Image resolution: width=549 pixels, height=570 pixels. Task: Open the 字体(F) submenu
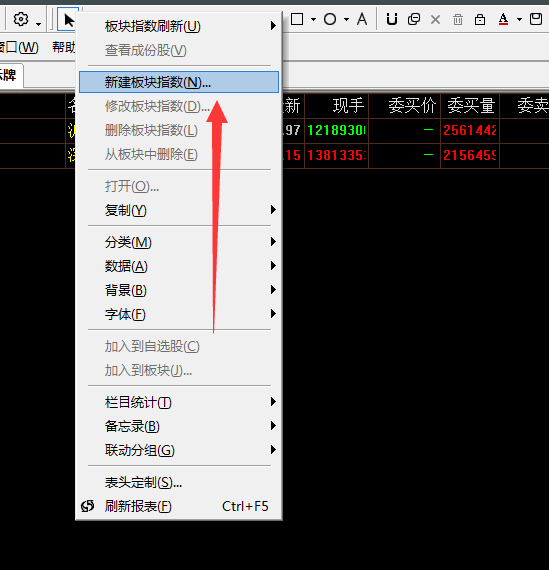(179, 314)
